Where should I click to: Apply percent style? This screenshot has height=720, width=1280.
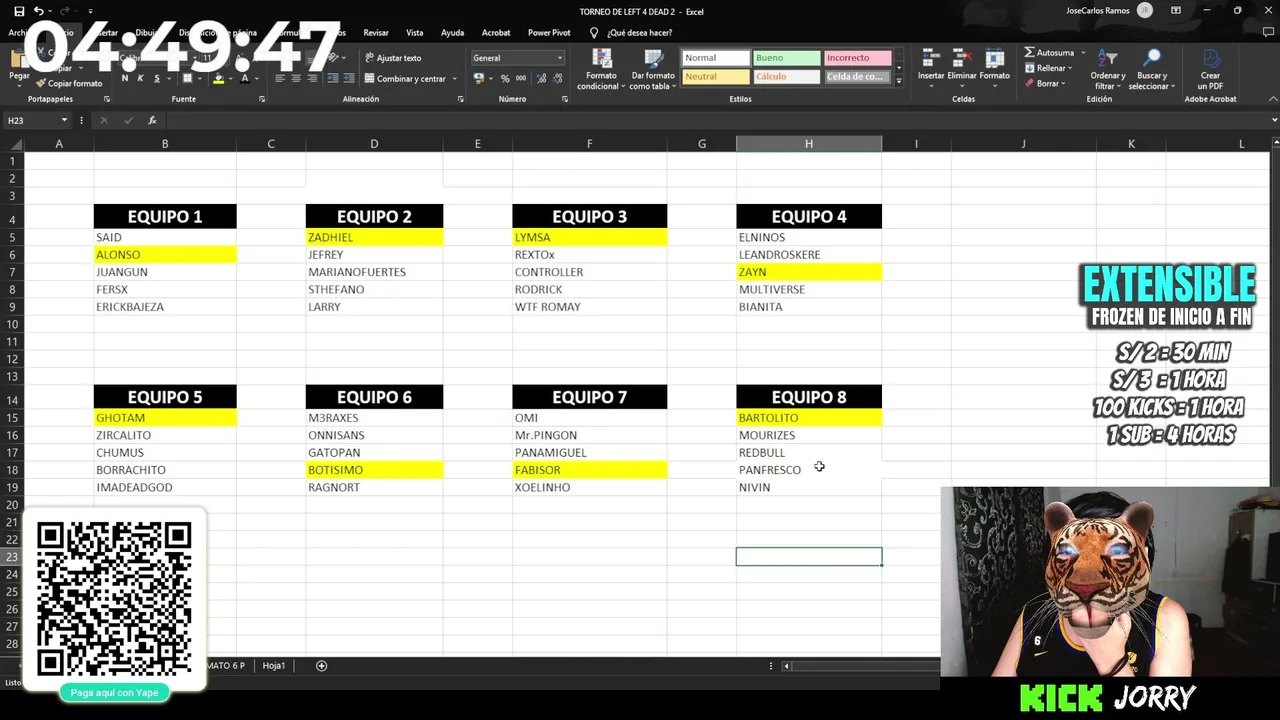pos(505,78)
